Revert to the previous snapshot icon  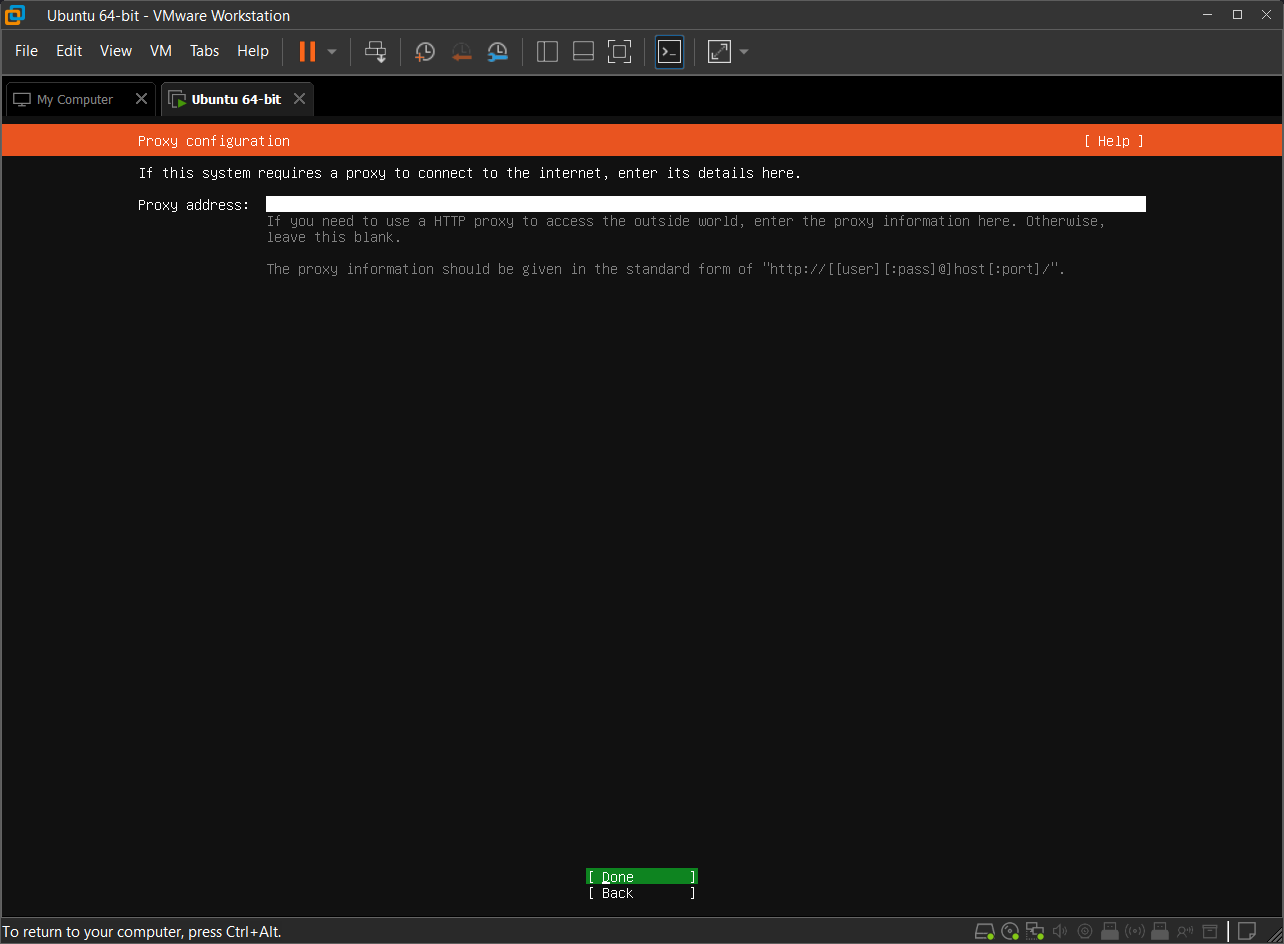click(461, 51)
